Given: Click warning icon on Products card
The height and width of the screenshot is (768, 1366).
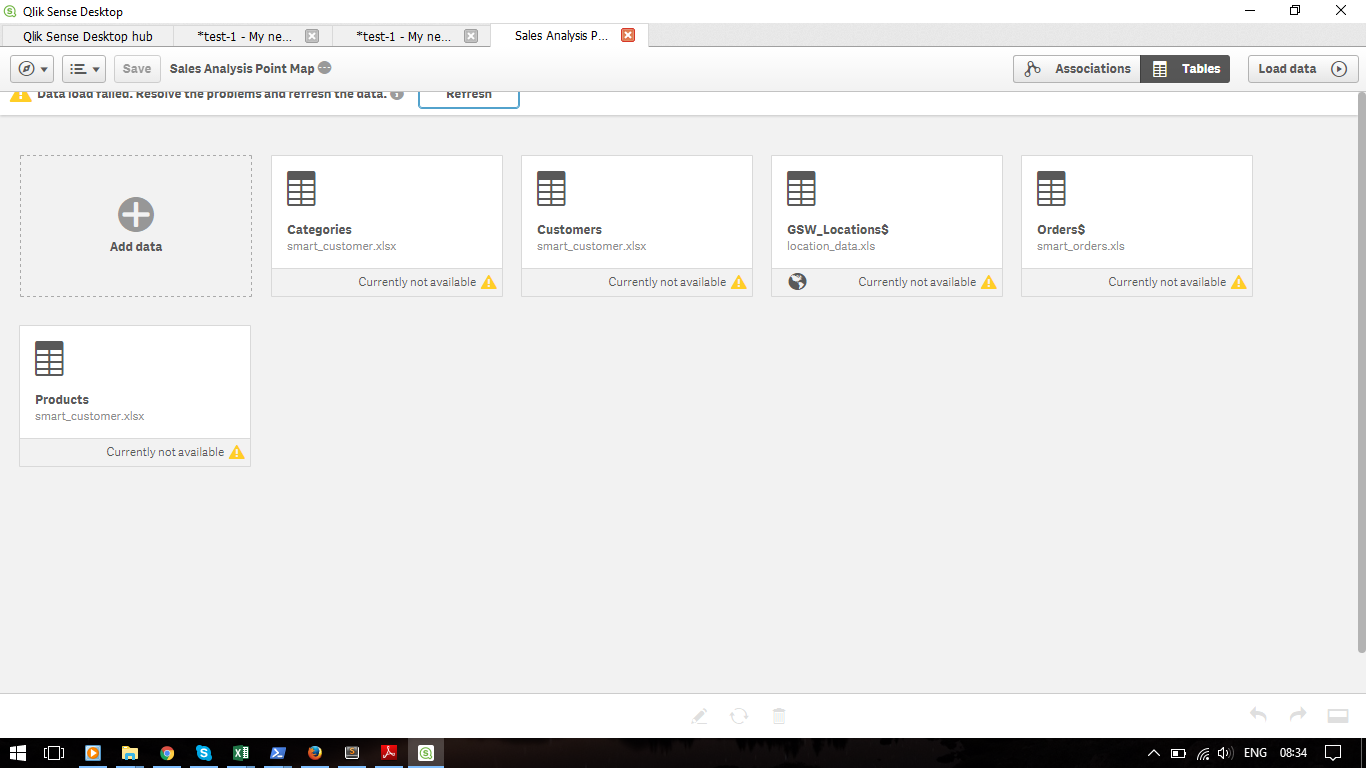Looking at the screenshot, I should pos(237,452).
